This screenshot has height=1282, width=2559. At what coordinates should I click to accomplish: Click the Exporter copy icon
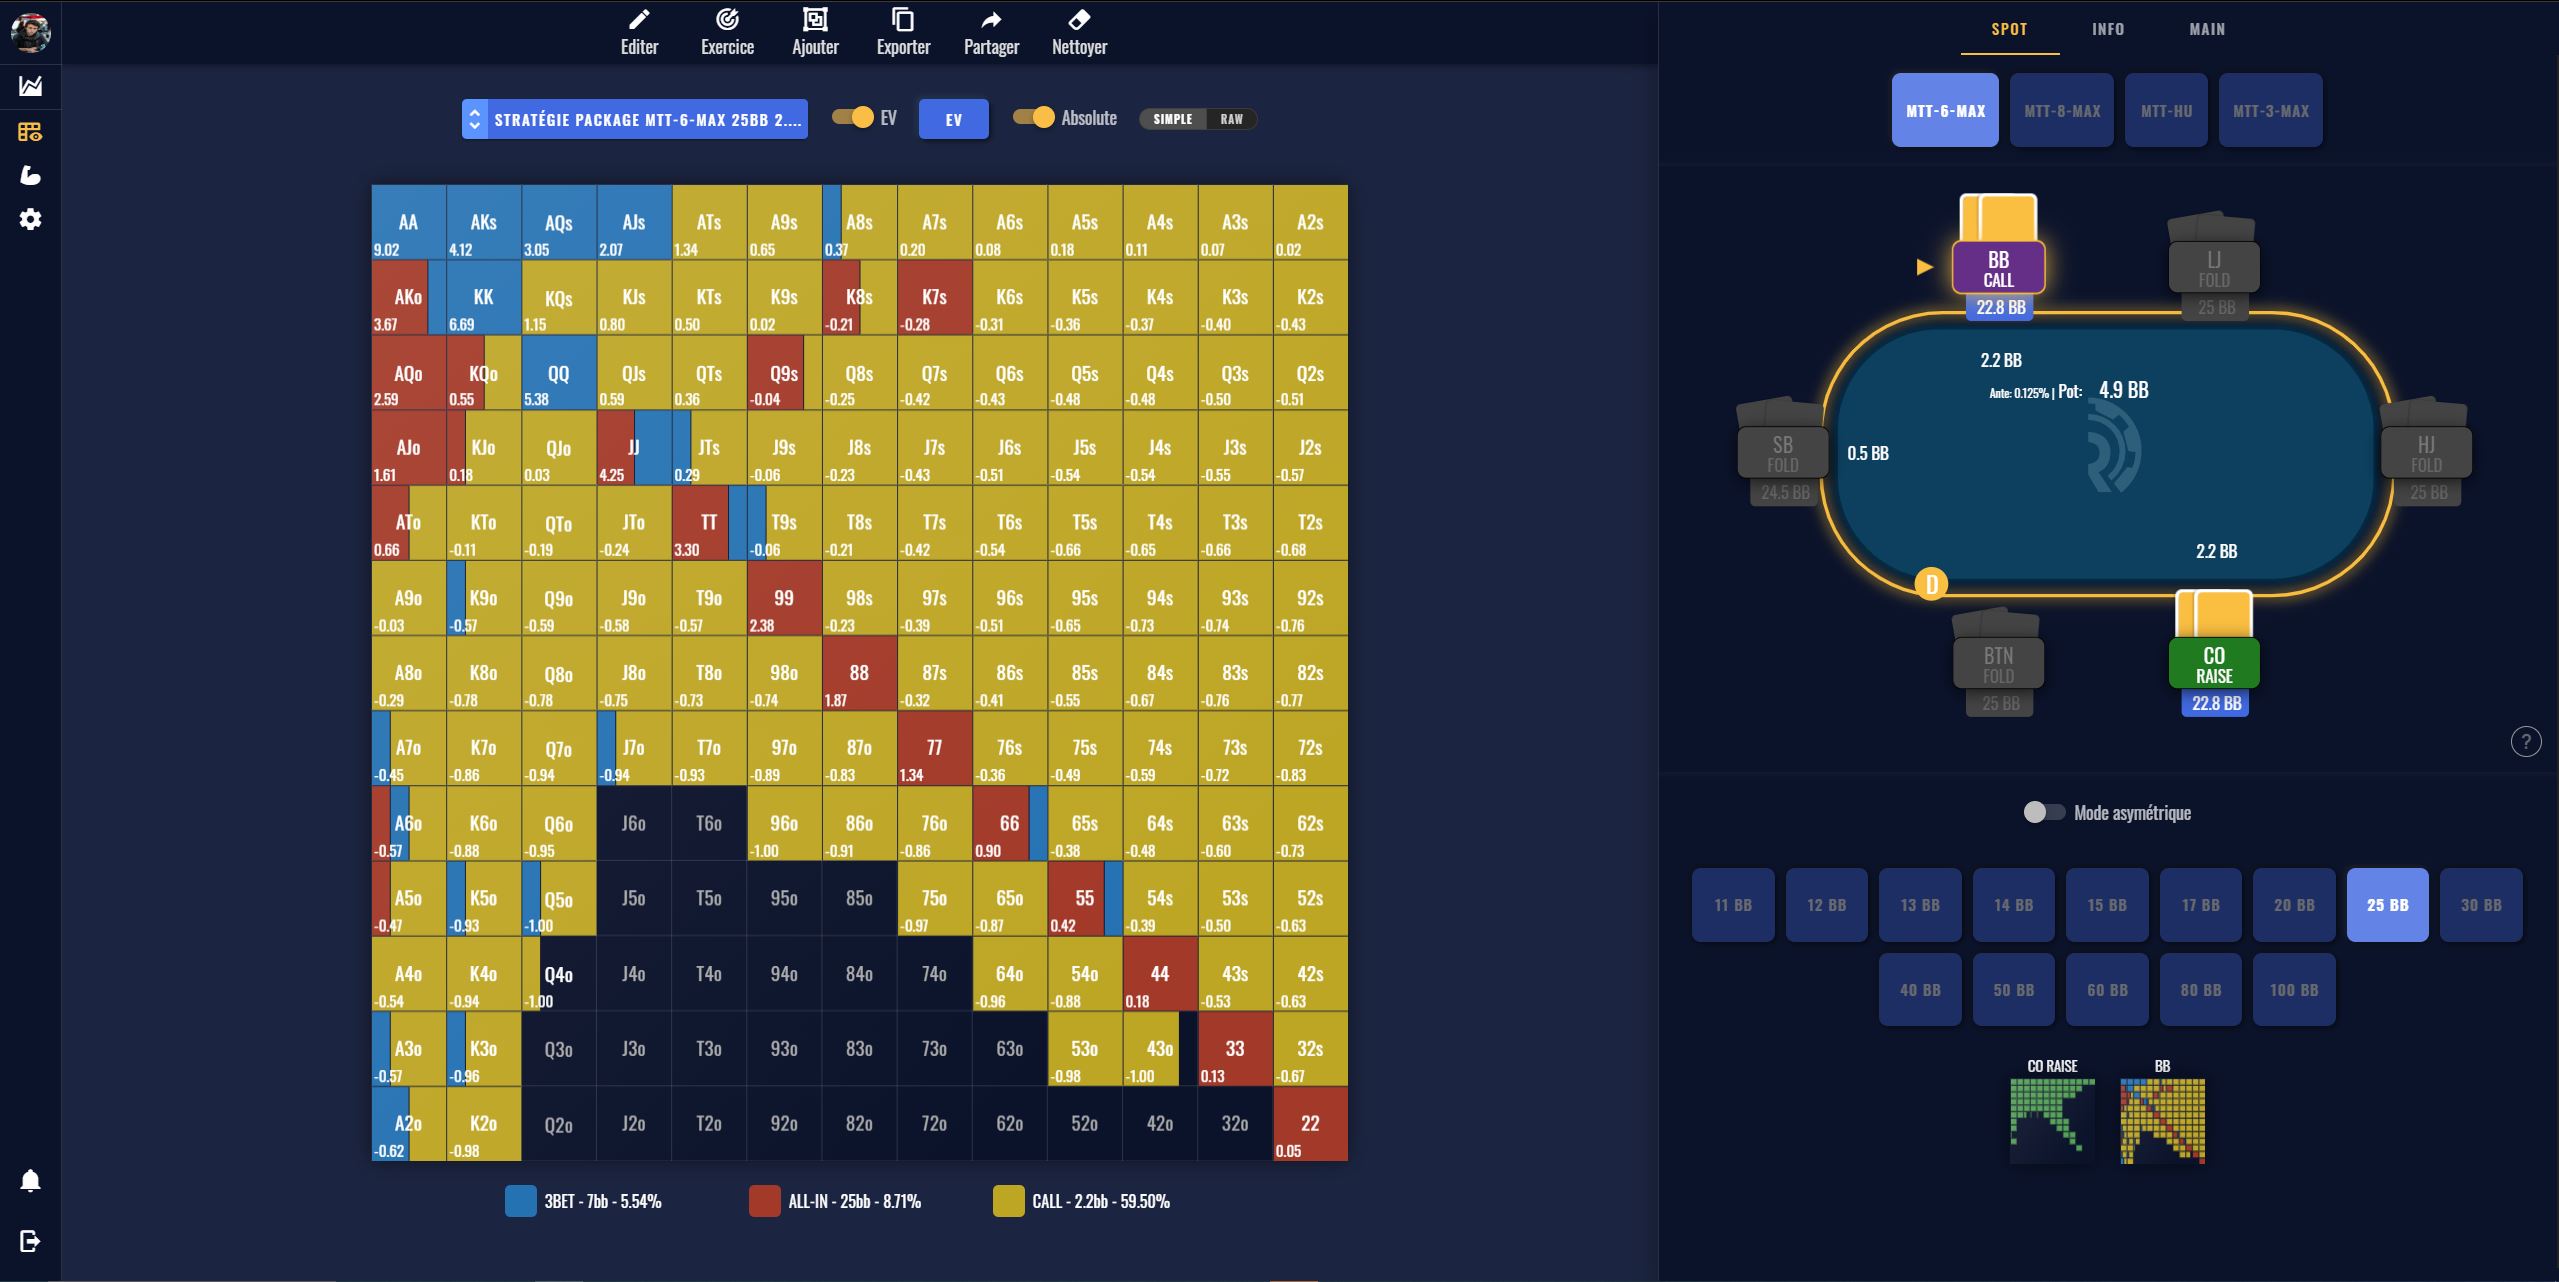click(x=903, y=20)
